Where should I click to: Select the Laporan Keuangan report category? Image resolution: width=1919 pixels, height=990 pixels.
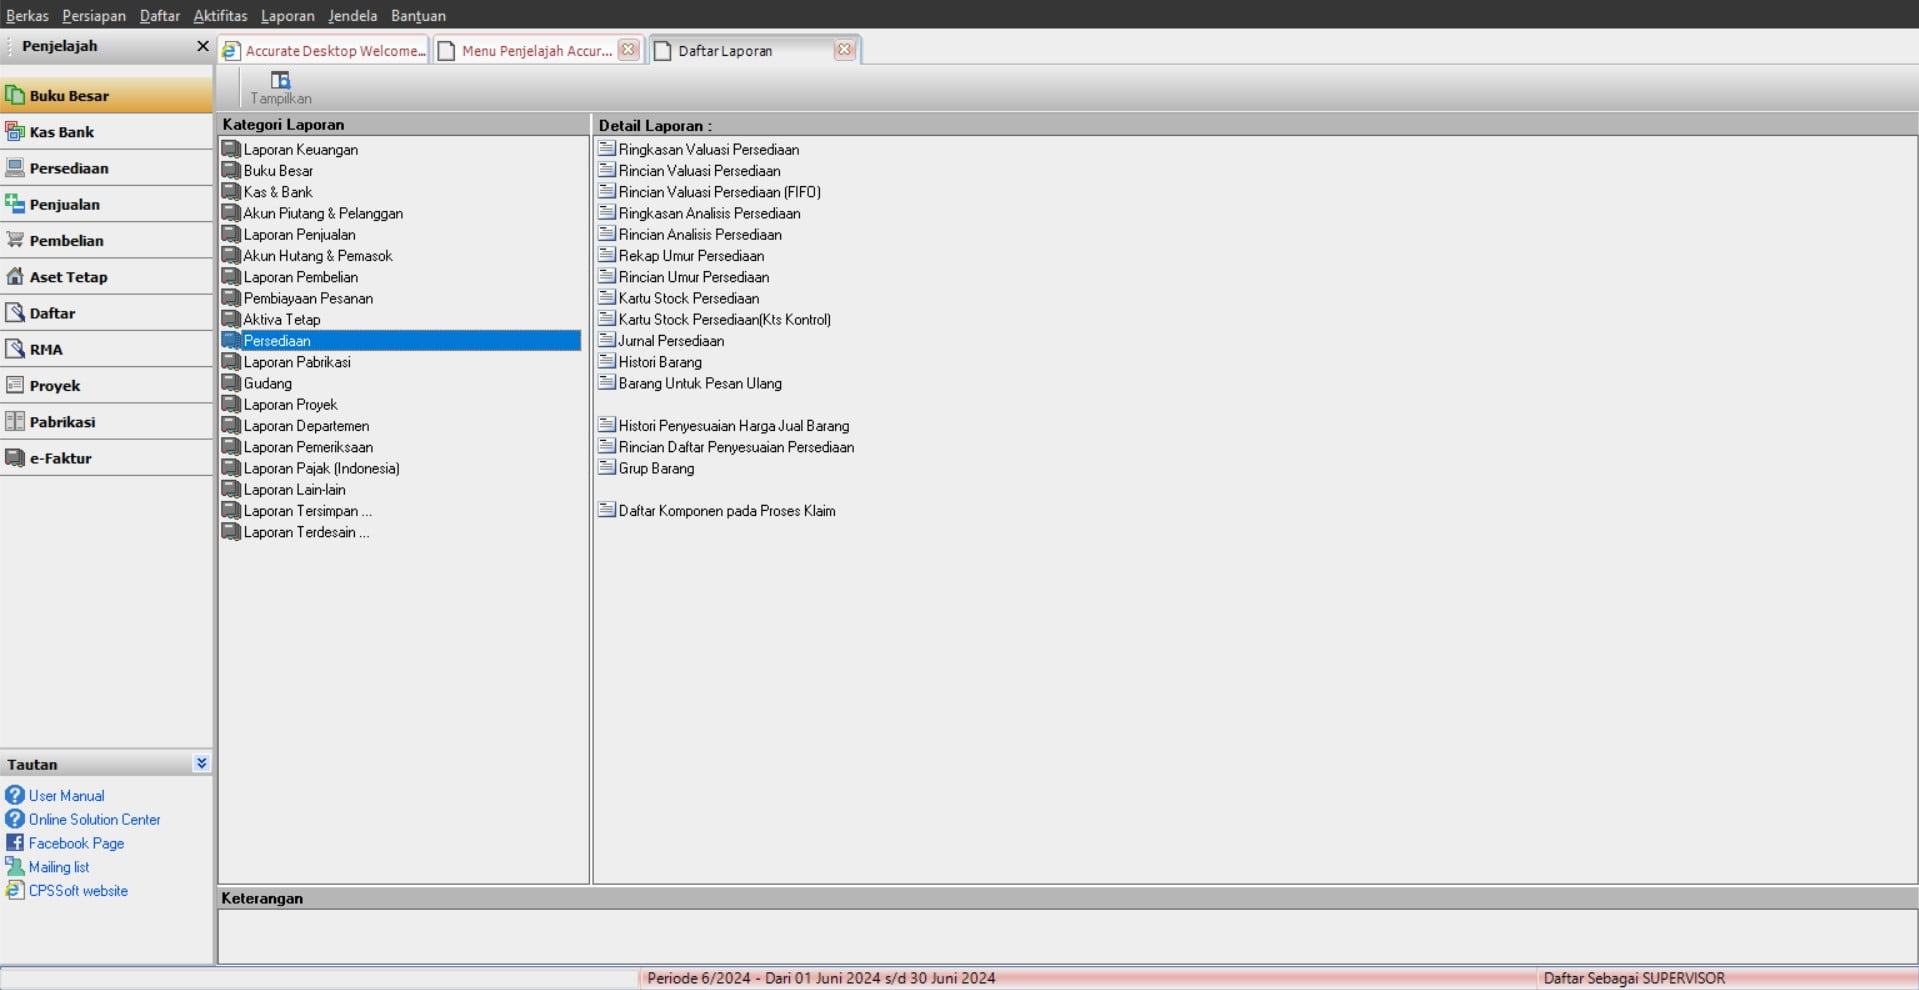click(300, 150)
